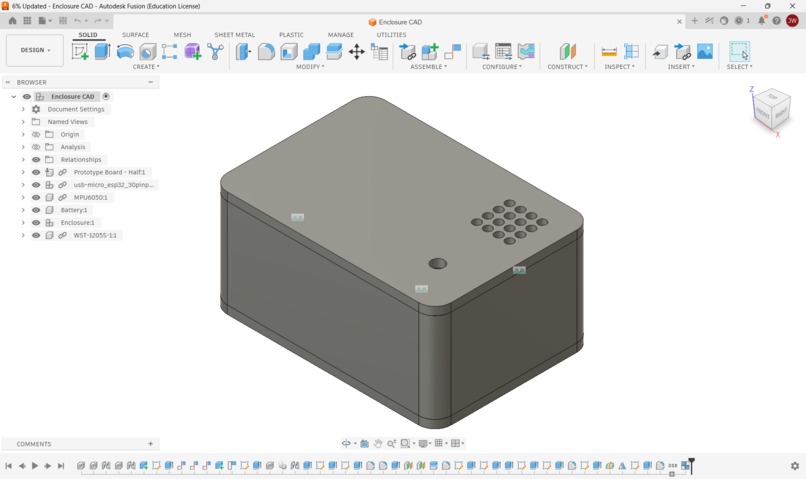Collapse the Enclosure CAD root node
Viewport: 806px width, 479px height.
coord(13,97)
